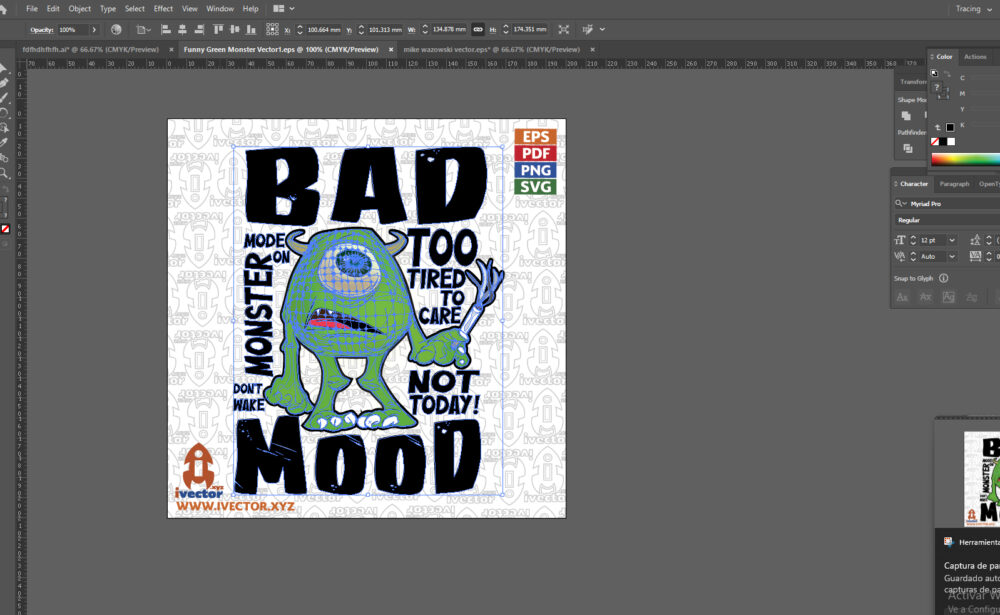The image size is (1000, 615).
Task: Click the W width value field
Action: (x=448, y=30)
